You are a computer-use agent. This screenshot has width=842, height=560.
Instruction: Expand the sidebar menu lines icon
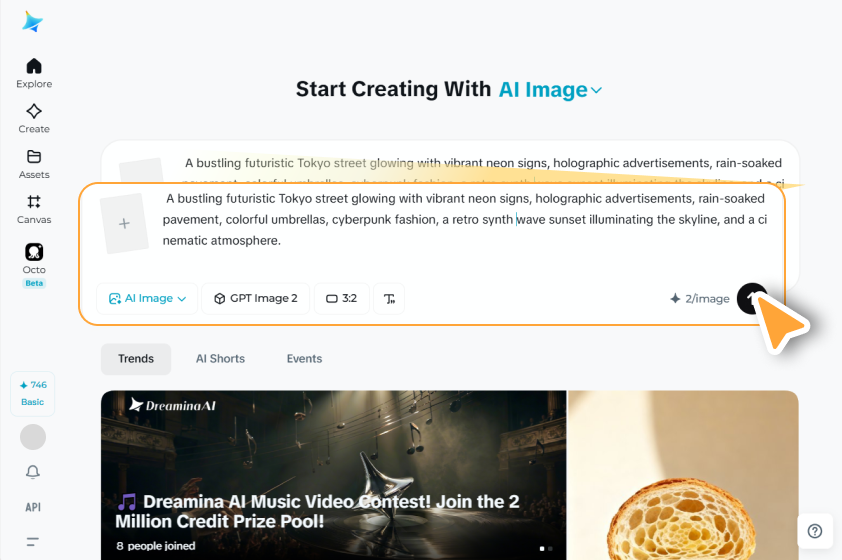pos(33,542)
